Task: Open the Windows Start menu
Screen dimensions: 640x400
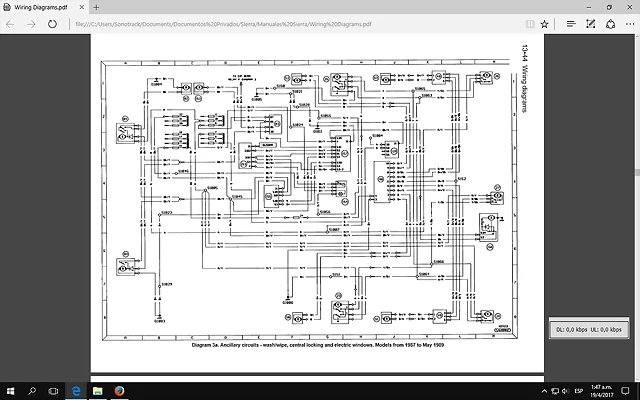Action: 10,391
